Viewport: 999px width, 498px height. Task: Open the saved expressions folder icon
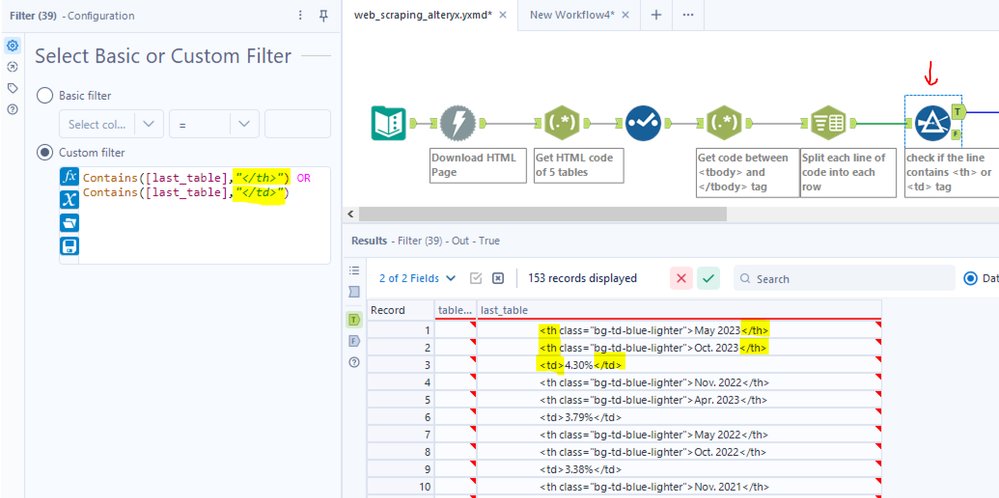point(69,222)
